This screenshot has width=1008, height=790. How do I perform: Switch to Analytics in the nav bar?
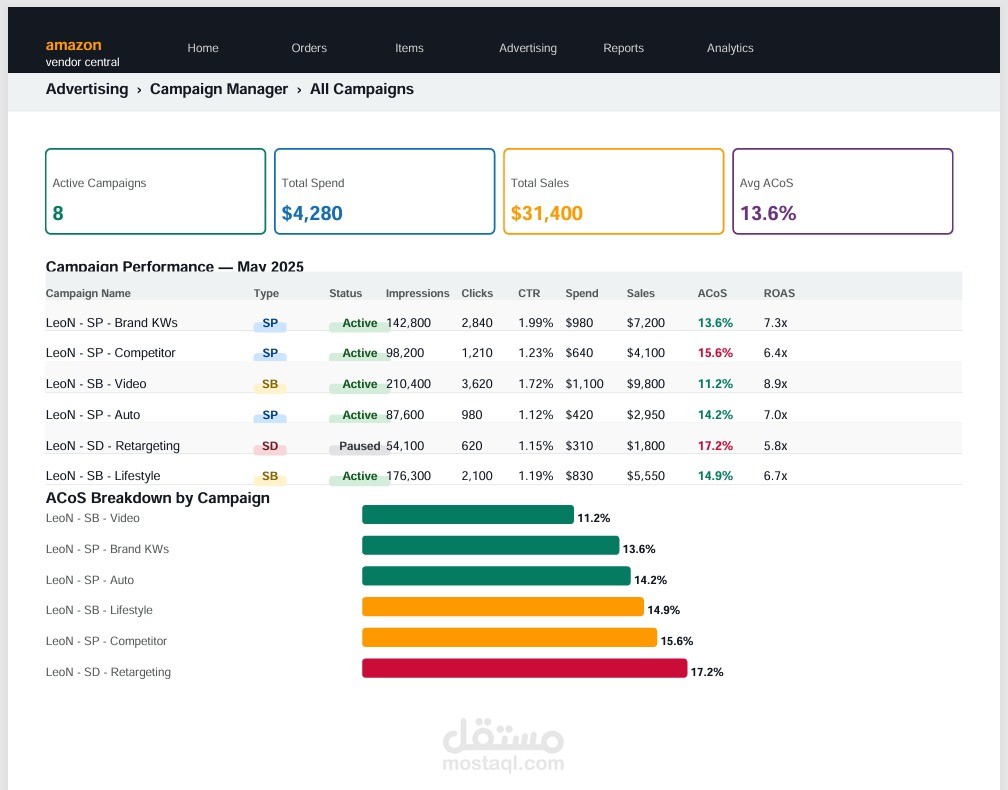click(x=730, y=48)
